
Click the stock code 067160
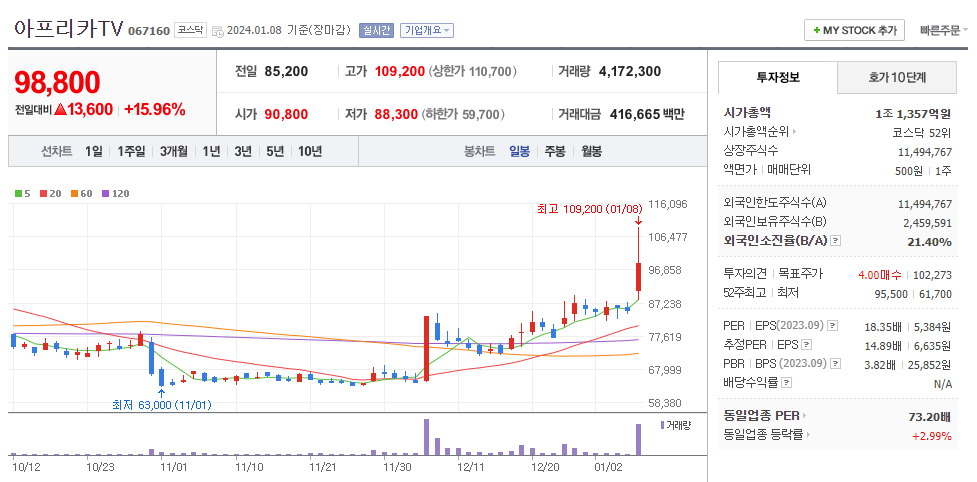click(148, 31)
